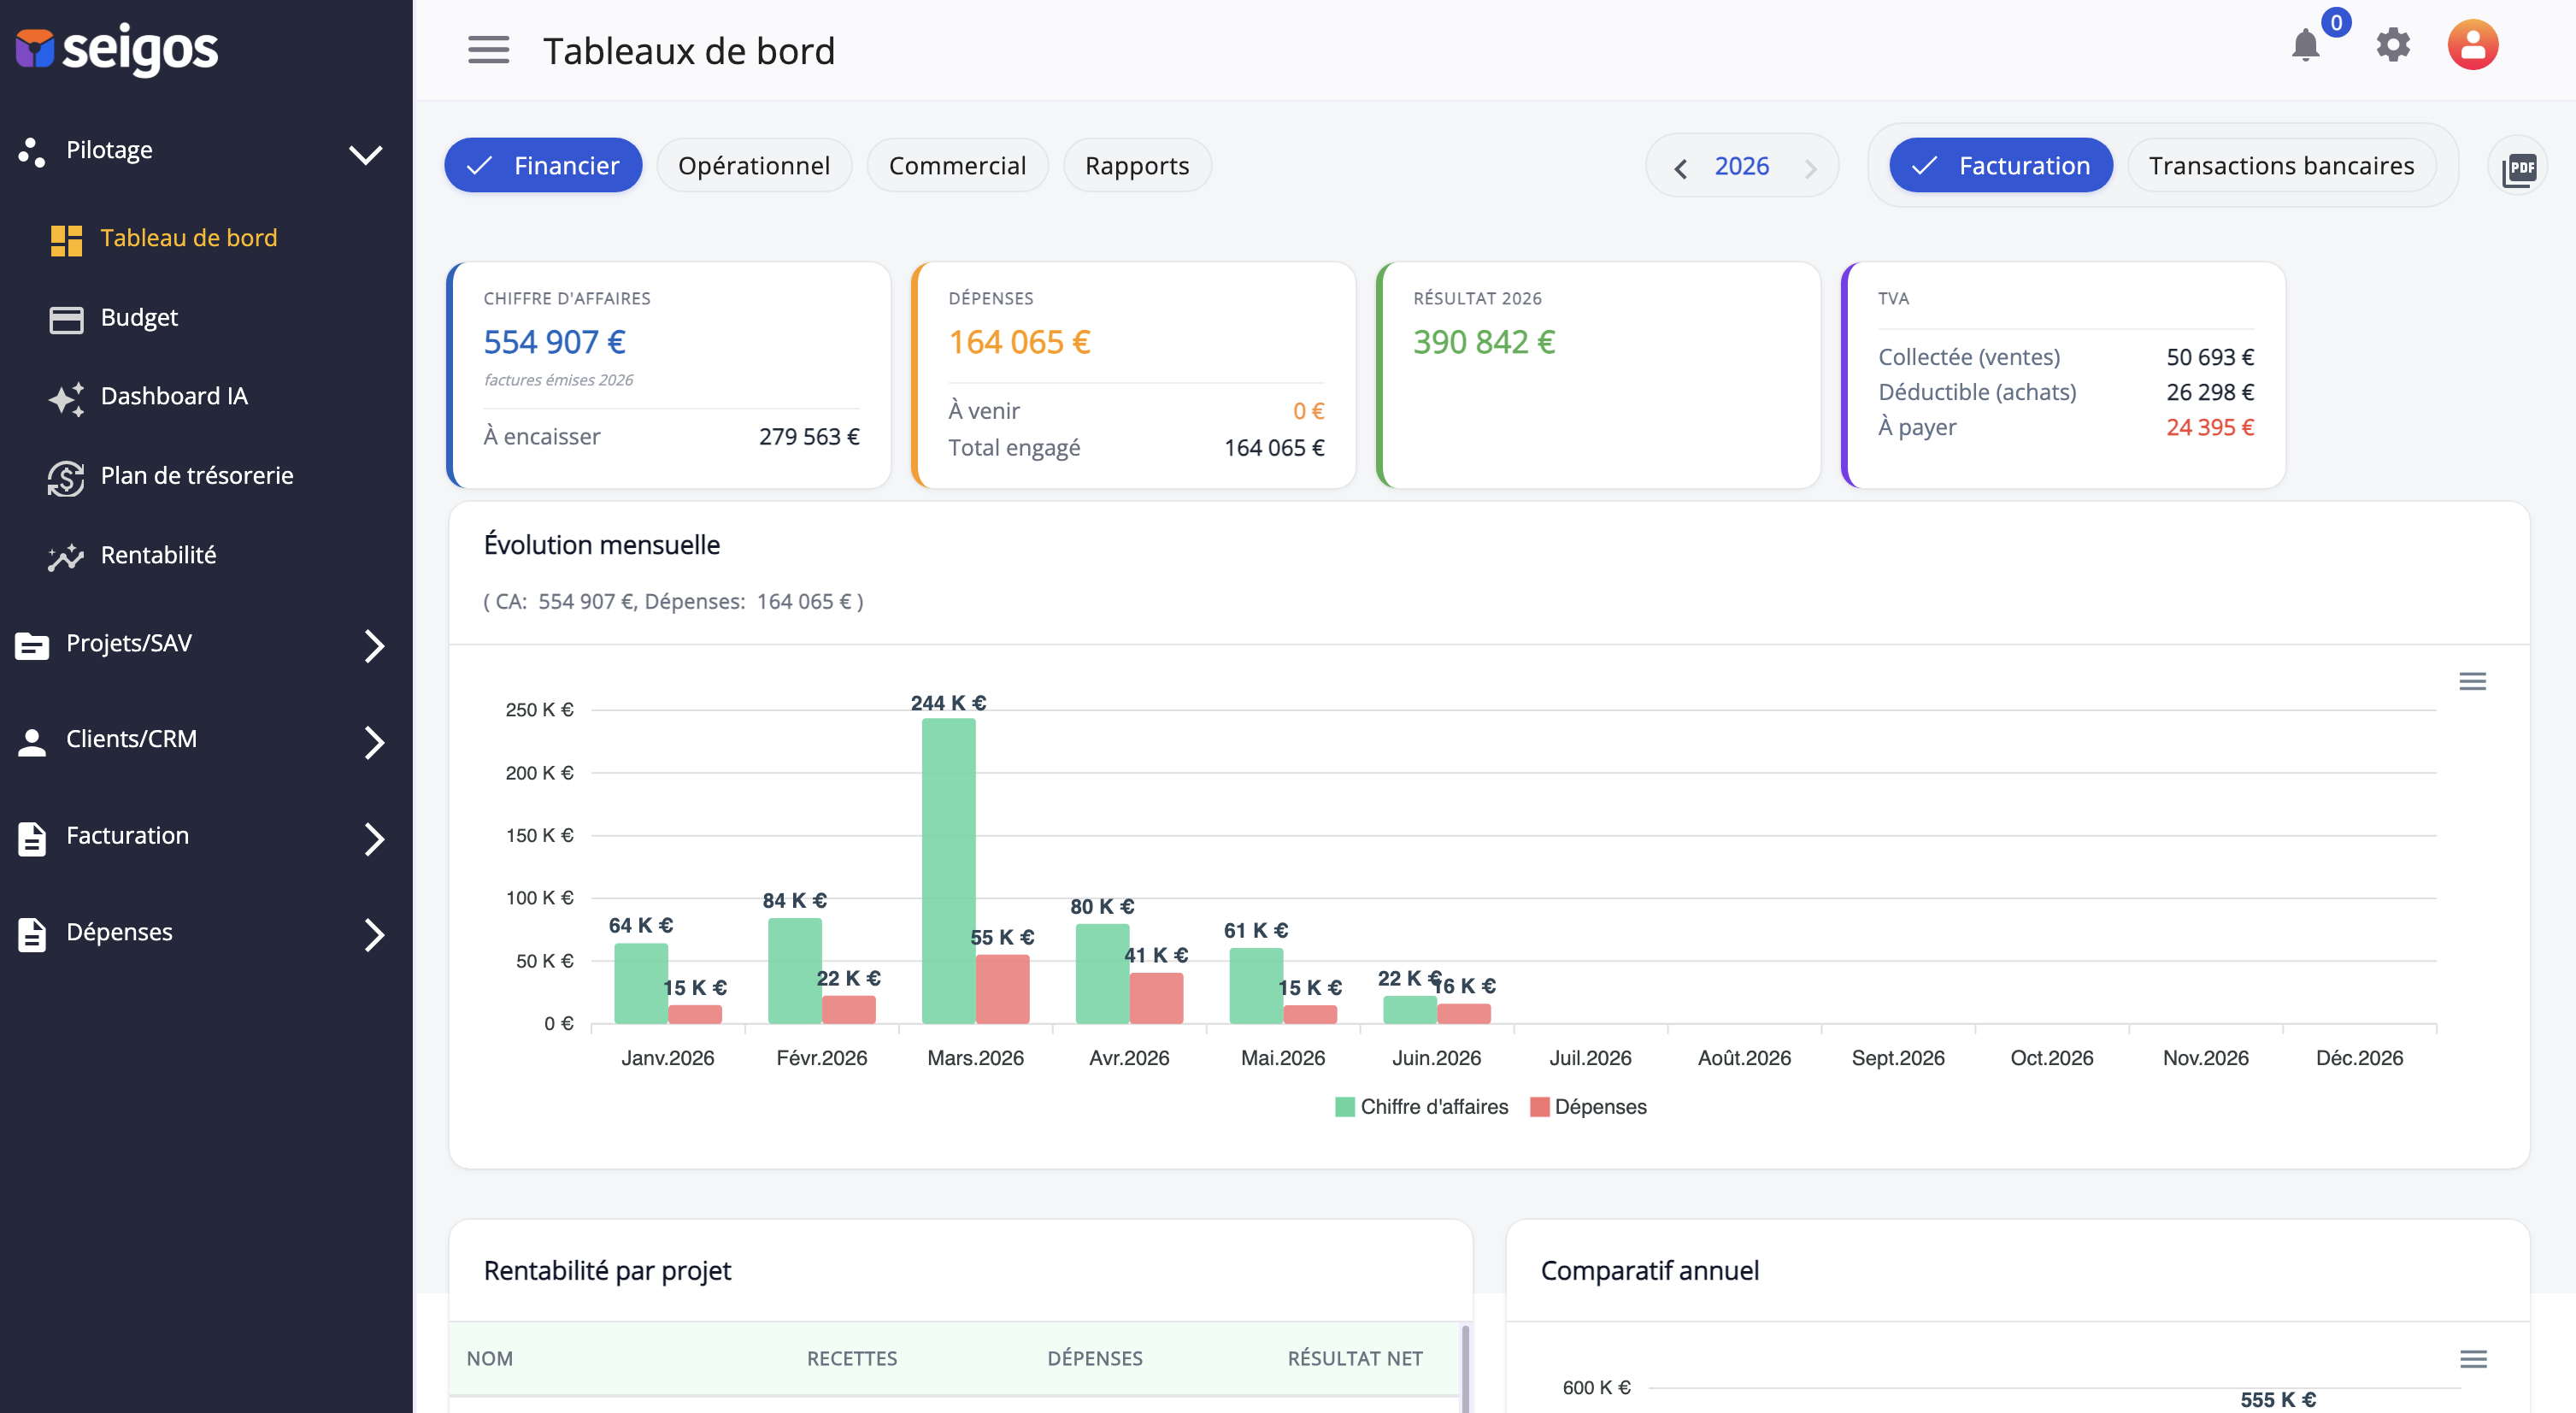The width and height of the screenshot is (2576, 1413).
Task: Click Déductible (achats) 26 298 € value
Action: [2210, 392]
